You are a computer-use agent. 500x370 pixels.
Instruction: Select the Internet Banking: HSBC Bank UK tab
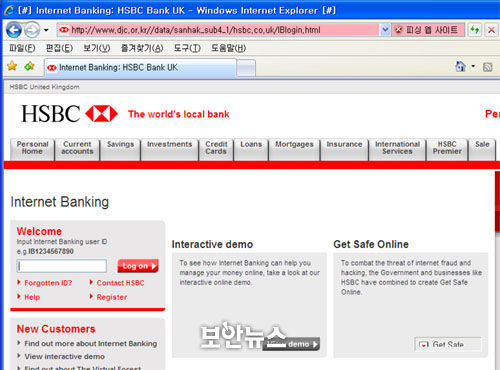140,68
